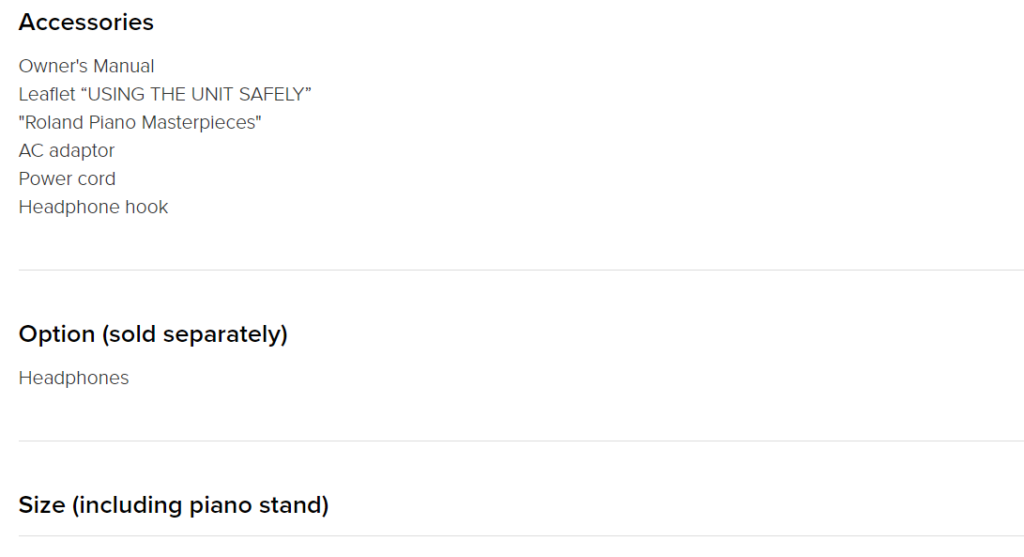
Task: Click the word Leaflet in the accessories list
Action: [47, 94]
